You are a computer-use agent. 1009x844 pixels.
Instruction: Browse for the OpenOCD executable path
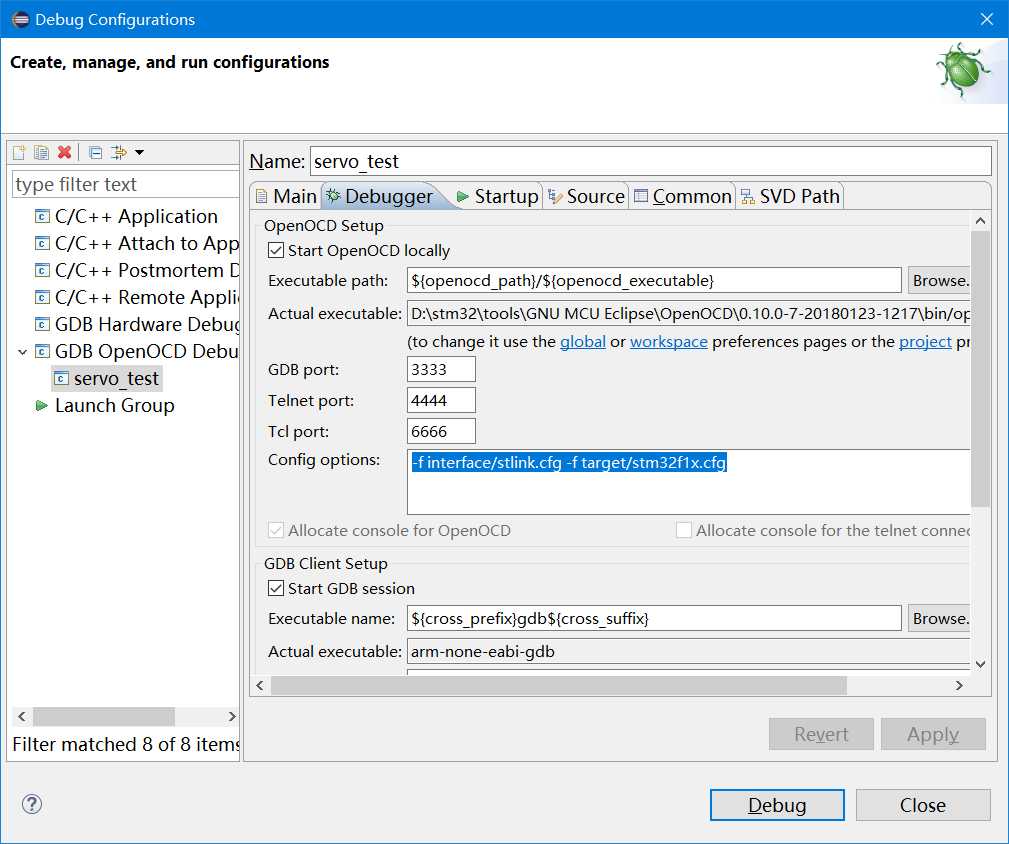click(x=939, y=280)
